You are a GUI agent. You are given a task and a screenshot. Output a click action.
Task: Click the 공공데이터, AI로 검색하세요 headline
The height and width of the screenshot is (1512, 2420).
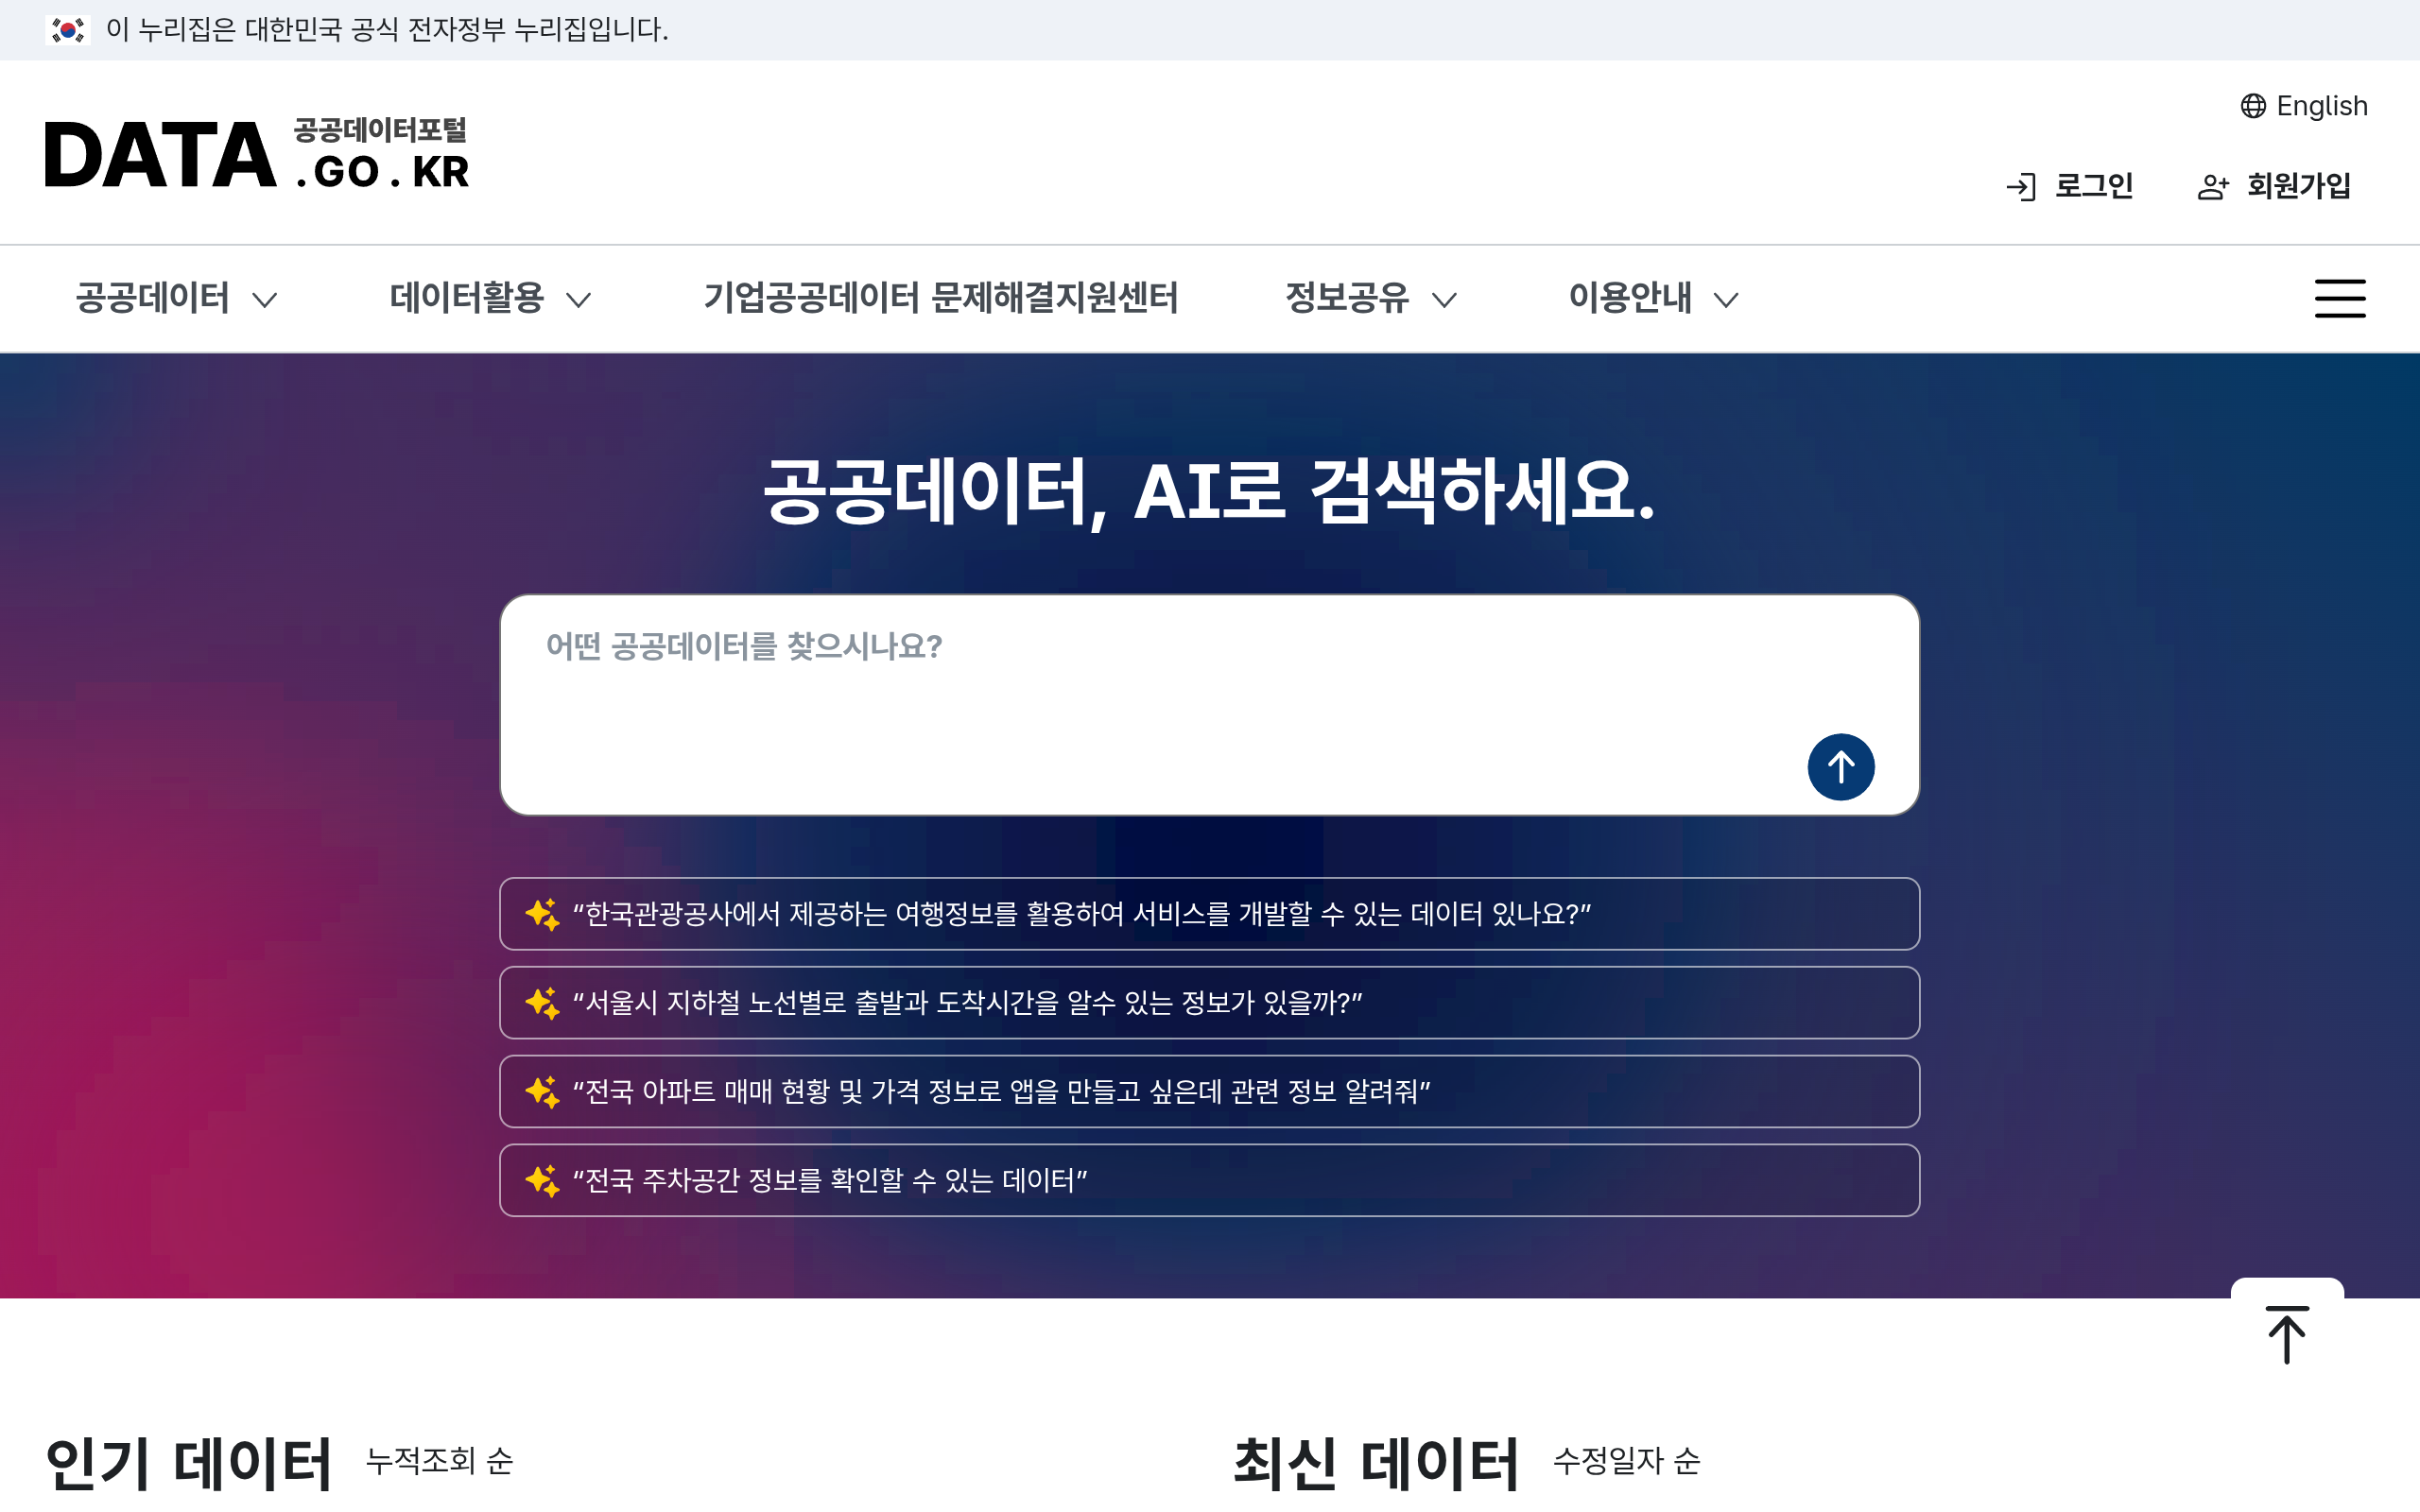coord(1209,493)
